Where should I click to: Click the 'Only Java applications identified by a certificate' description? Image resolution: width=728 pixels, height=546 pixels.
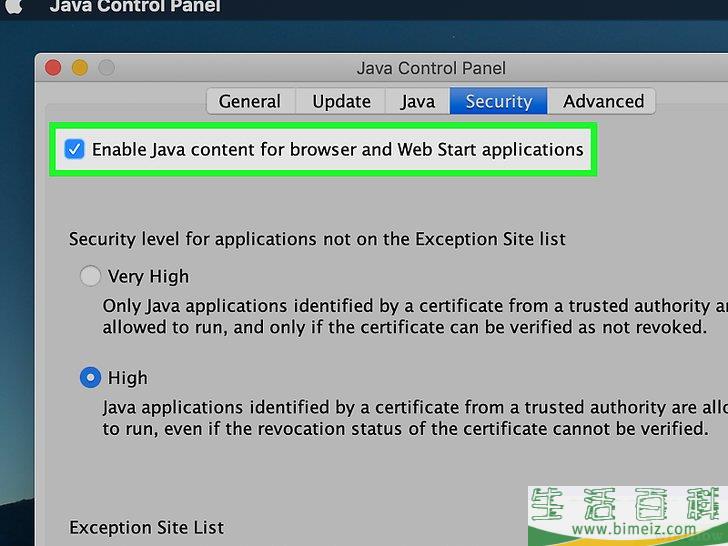pos(415,317)
